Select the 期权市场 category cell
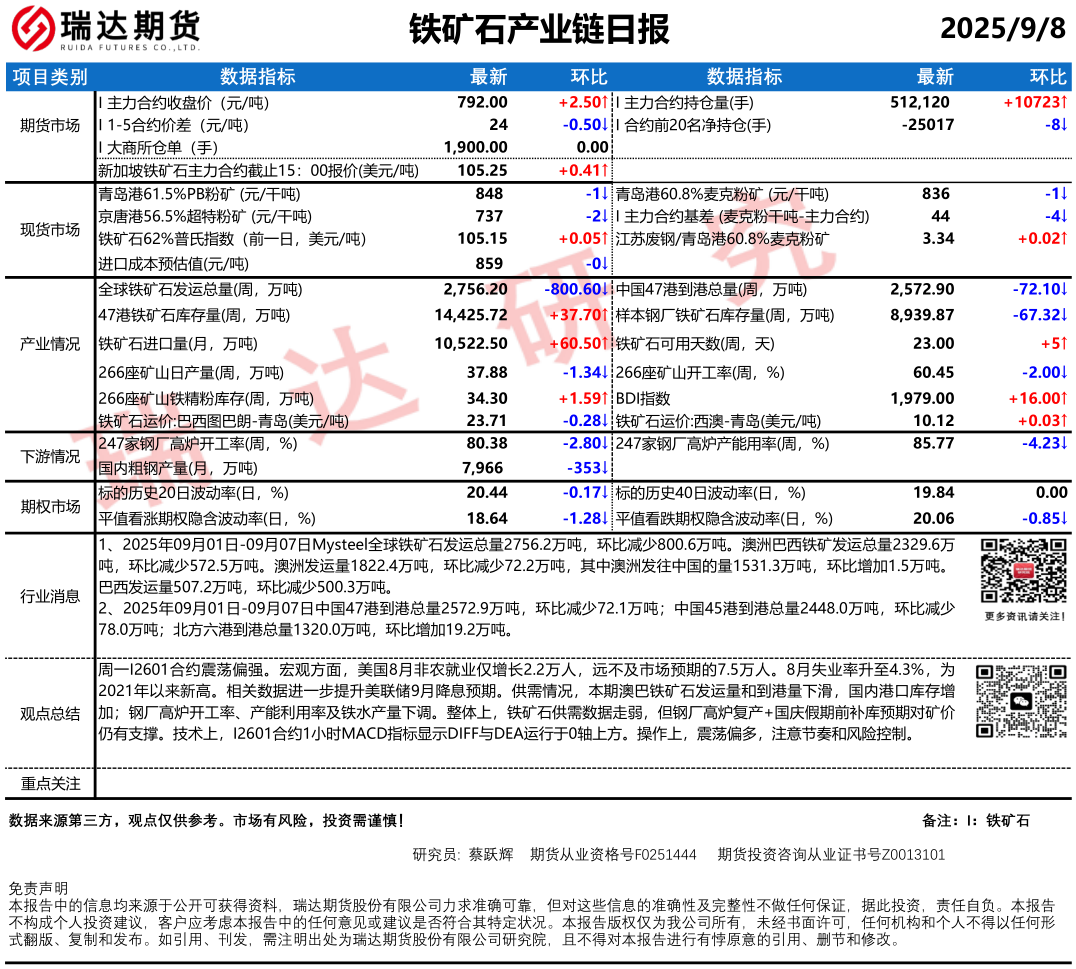 pos(50,506)
